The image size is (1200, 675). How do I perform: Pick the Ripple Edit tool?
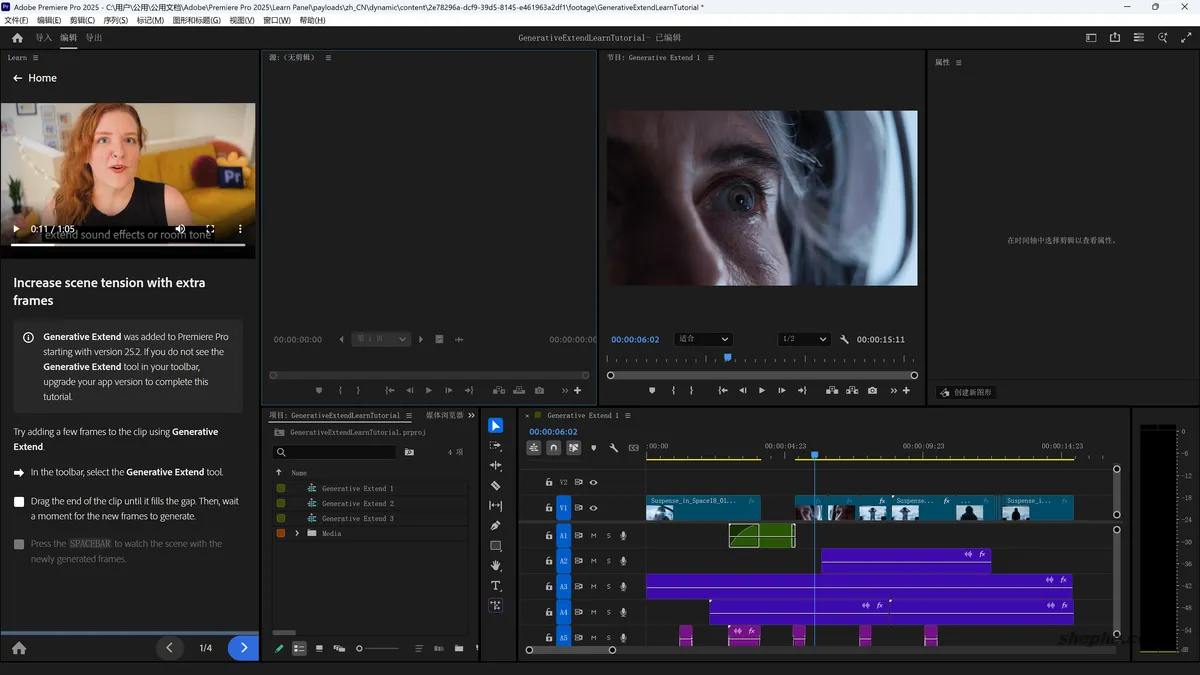[496, 466]
